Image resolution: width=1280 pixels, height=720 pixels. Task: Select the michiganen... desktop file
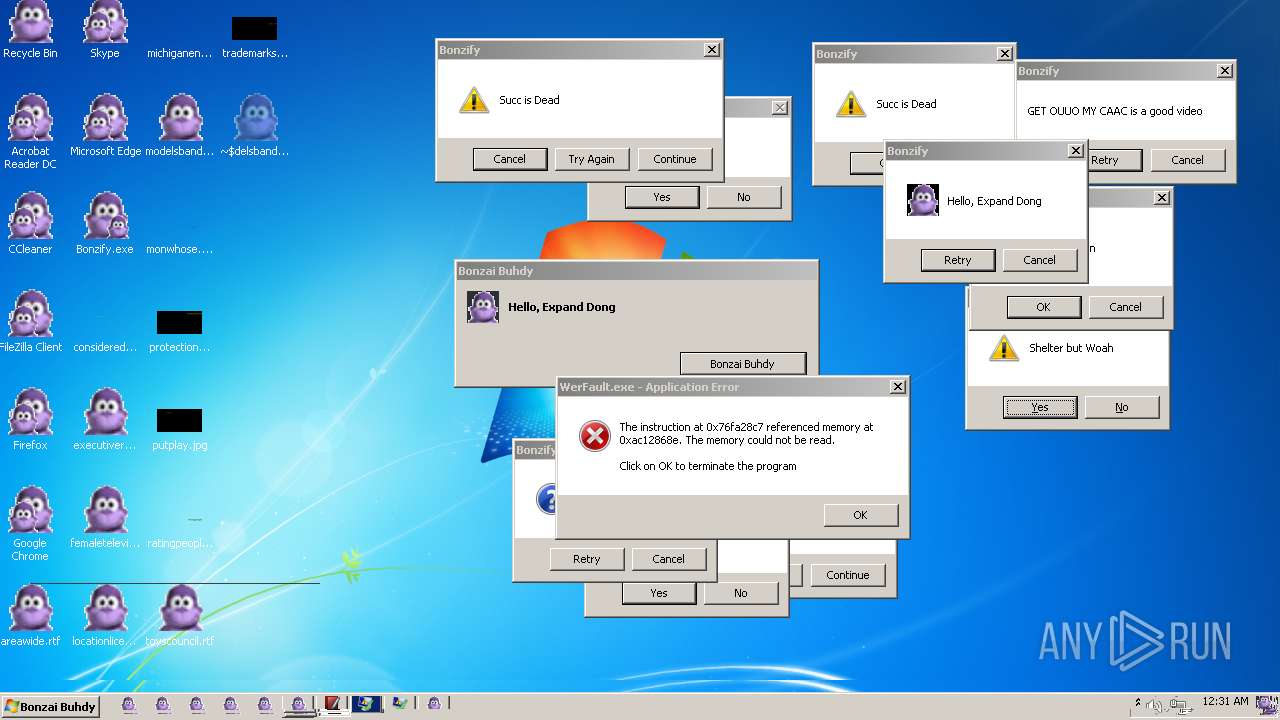tap(180, 53)
